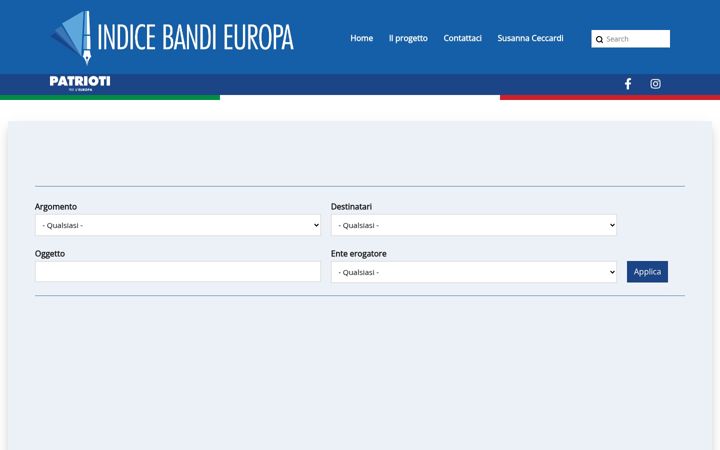Open the Argomento dropdown
Image resolution: width=720 pixels, height=450 pixels.
(x=178, y=225)
